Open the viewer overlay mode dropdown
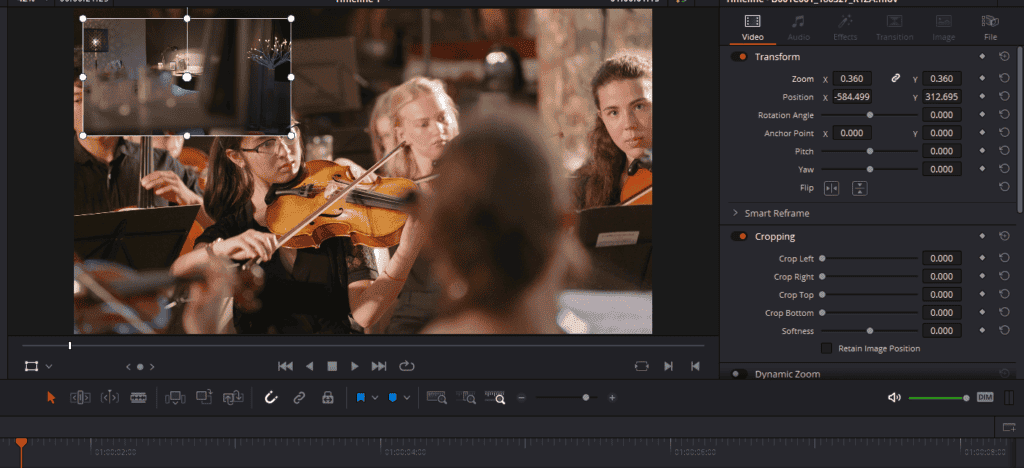Screen dimensions: 1024x468 [49, 367]
